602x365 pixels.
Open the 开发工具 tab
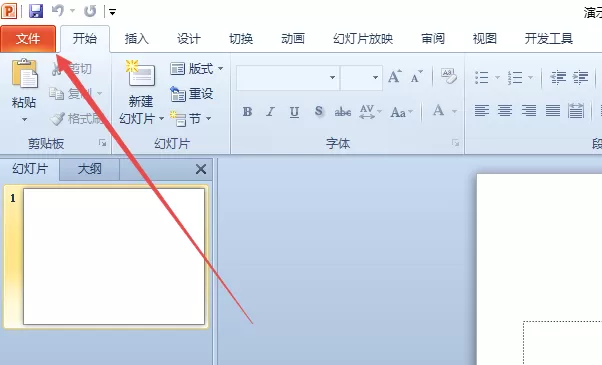(549, 38)
